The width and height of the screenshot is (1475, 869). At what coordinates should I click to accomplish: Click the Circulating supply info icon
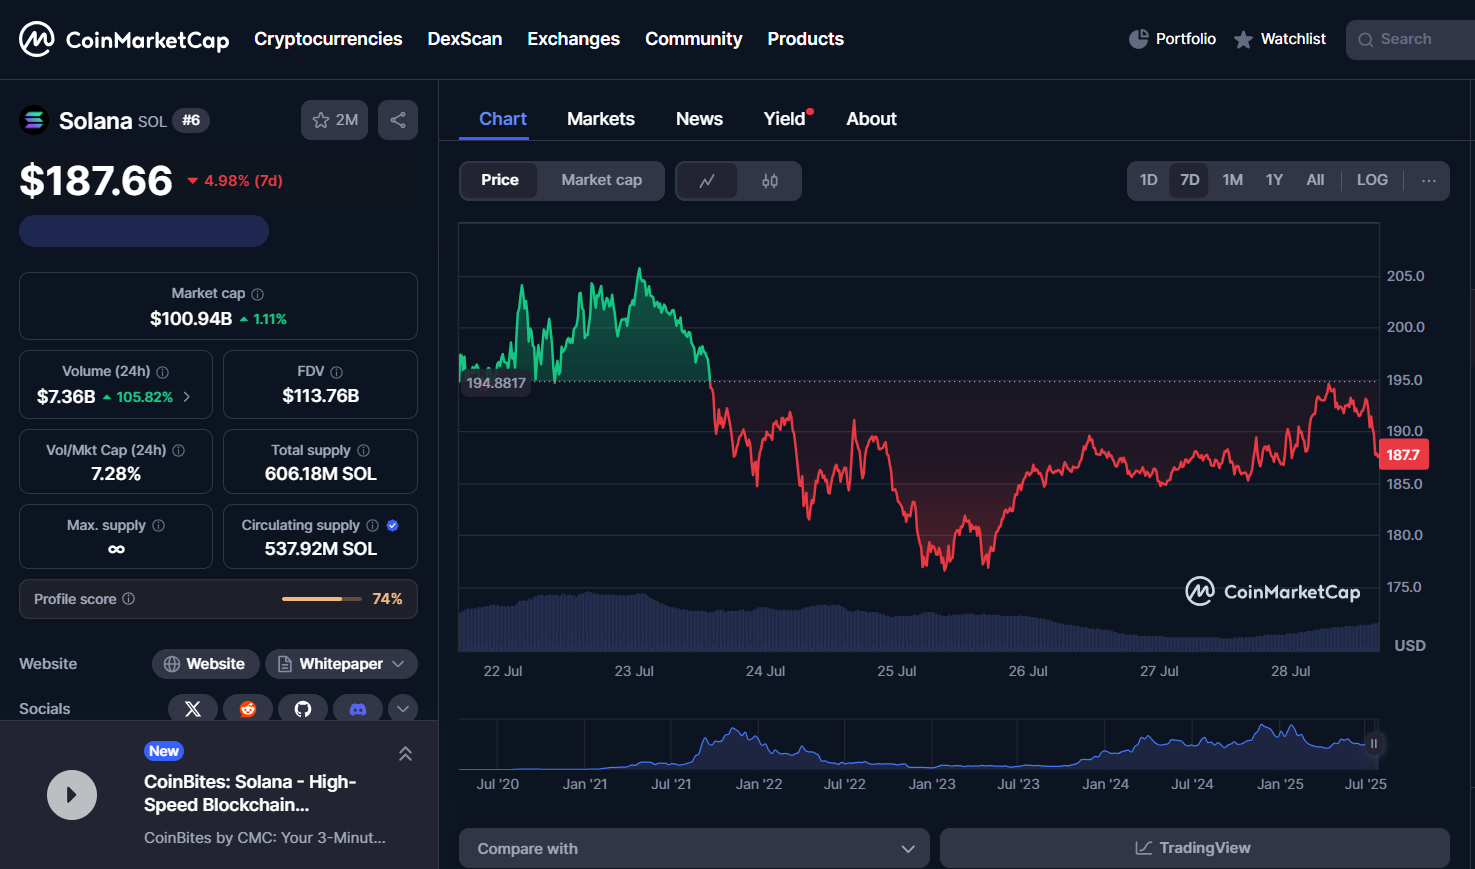tap(373, 526)
